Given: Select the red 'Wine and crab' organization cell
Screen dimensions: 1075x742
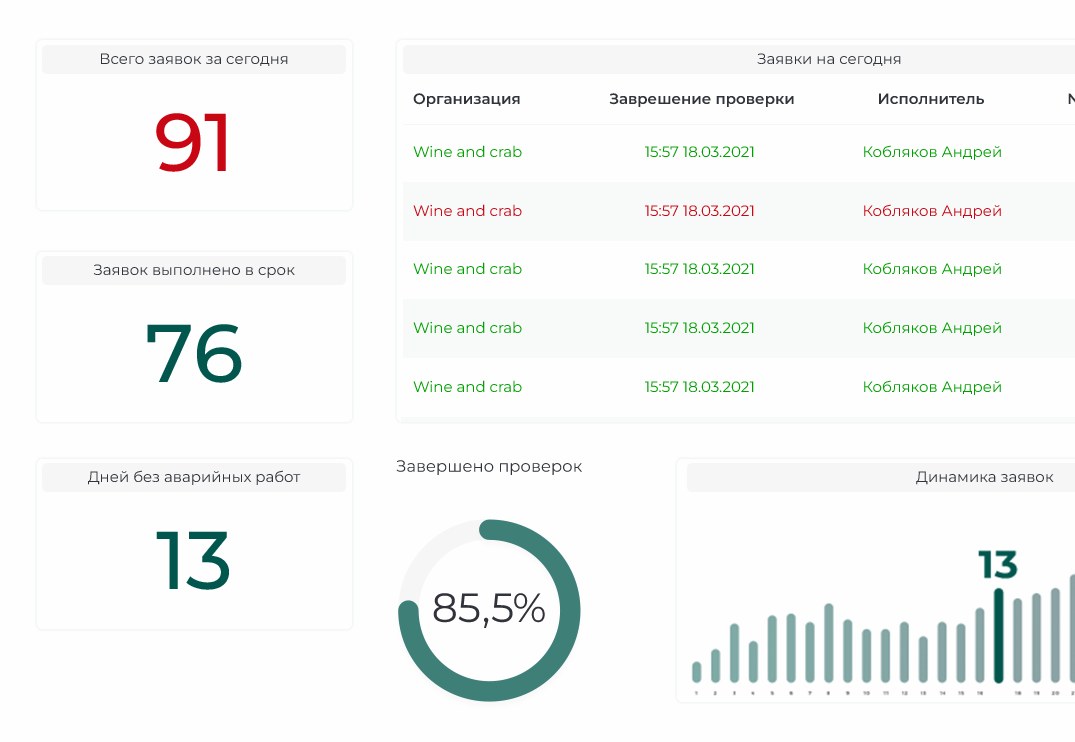Looking at the screenshot, I should click(x=468, y=211).
